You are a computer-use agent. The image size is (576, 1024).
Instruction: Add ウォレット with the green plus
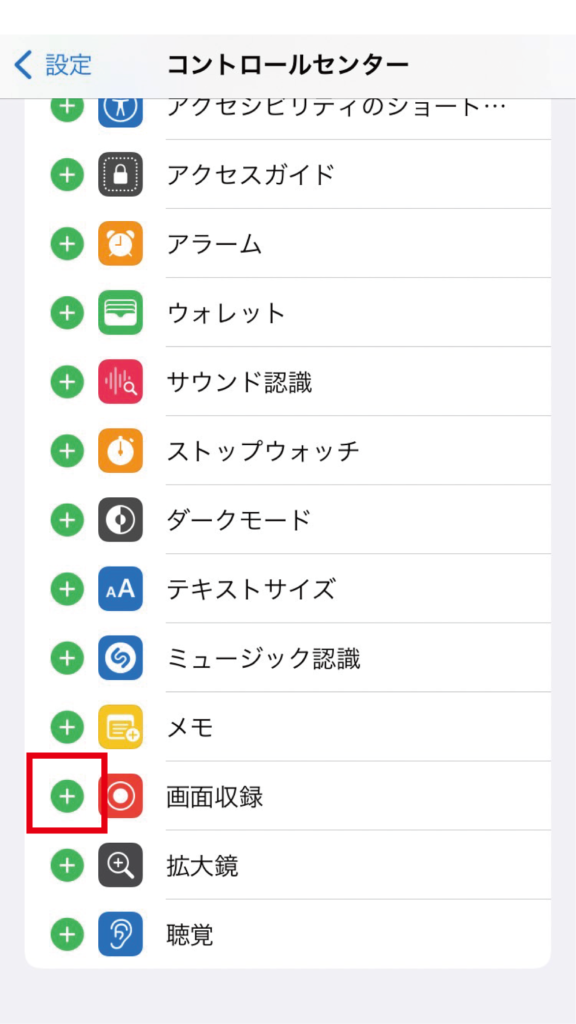coord(67,313)
